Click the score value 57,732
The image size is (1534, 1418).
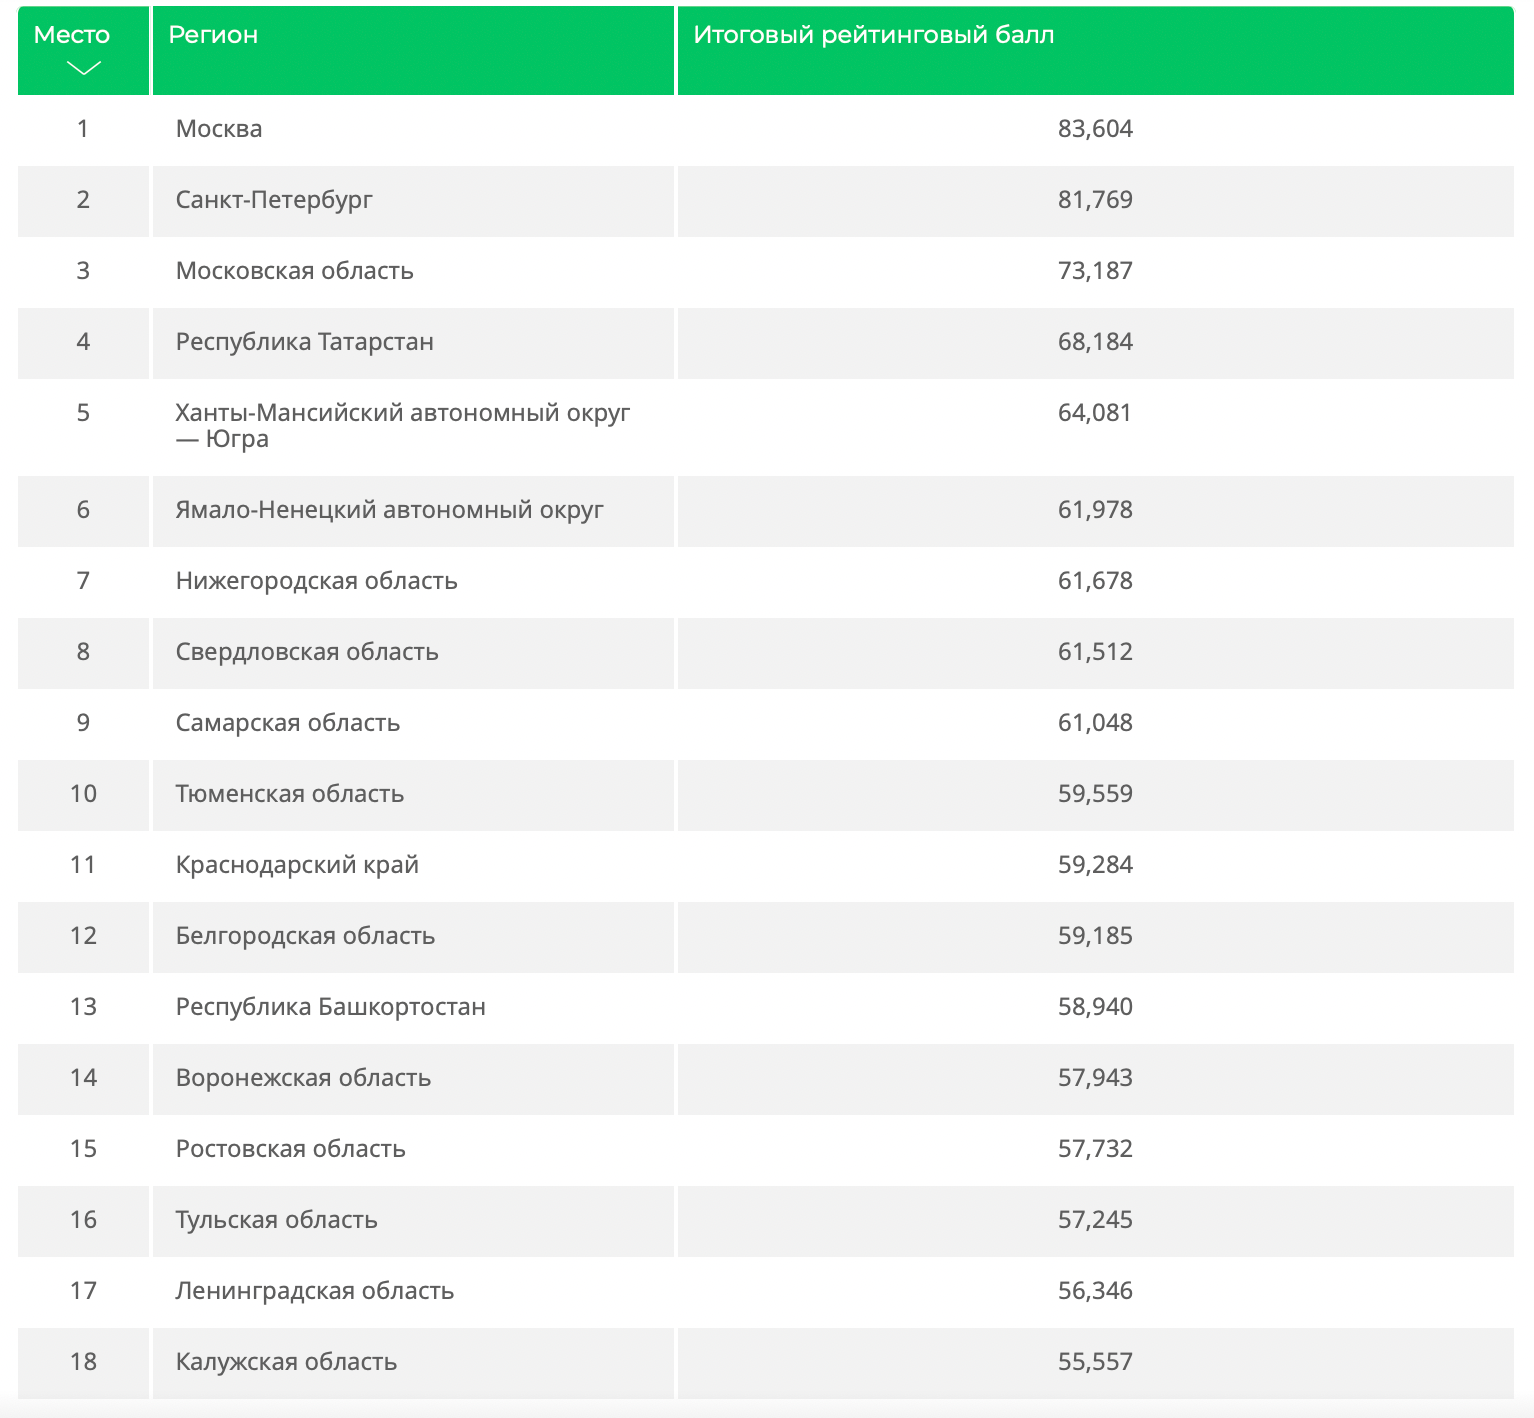(1095, 1149)
